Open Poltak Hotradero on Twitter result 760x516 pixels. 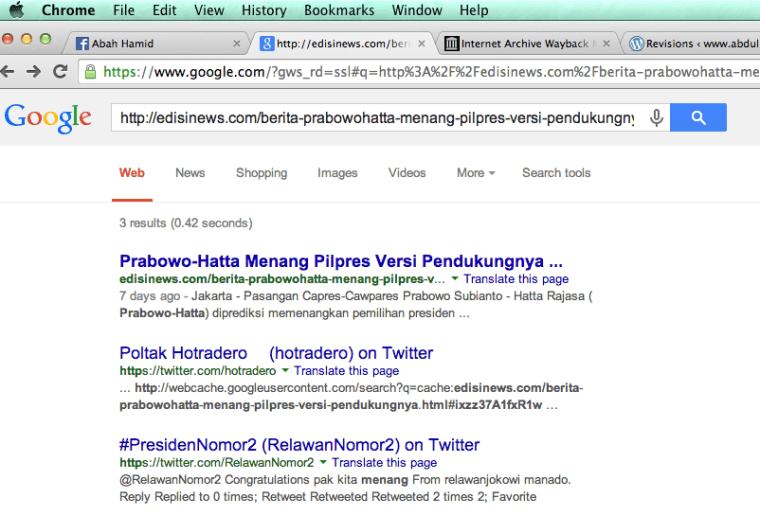coord(276,353)
